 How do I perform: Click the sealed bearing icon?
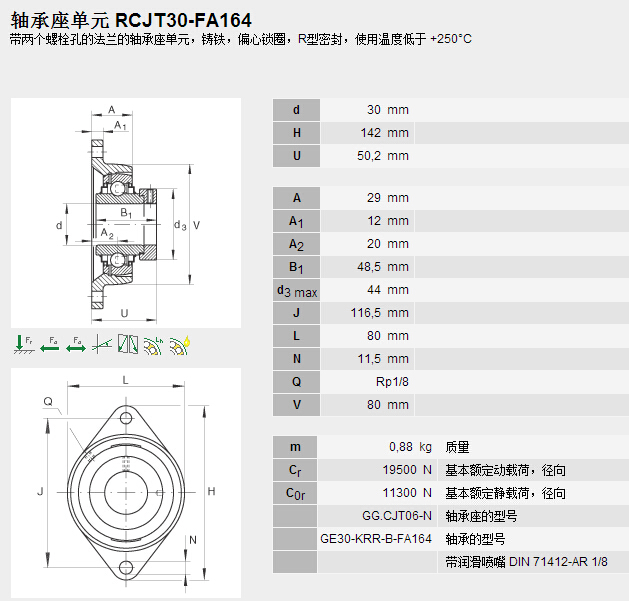pos(127,344)
